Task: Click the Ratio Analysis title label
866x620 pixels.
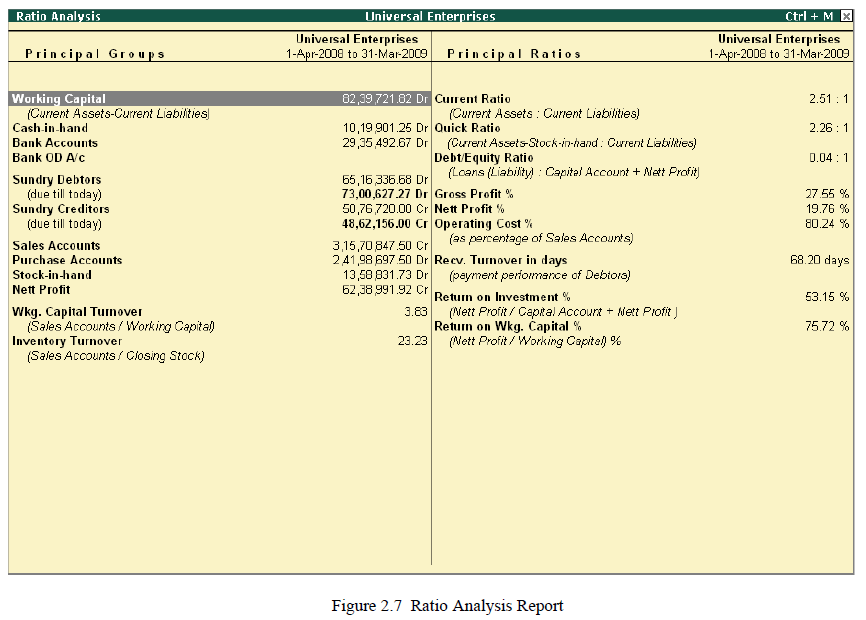Action: [x=58, y=16]
